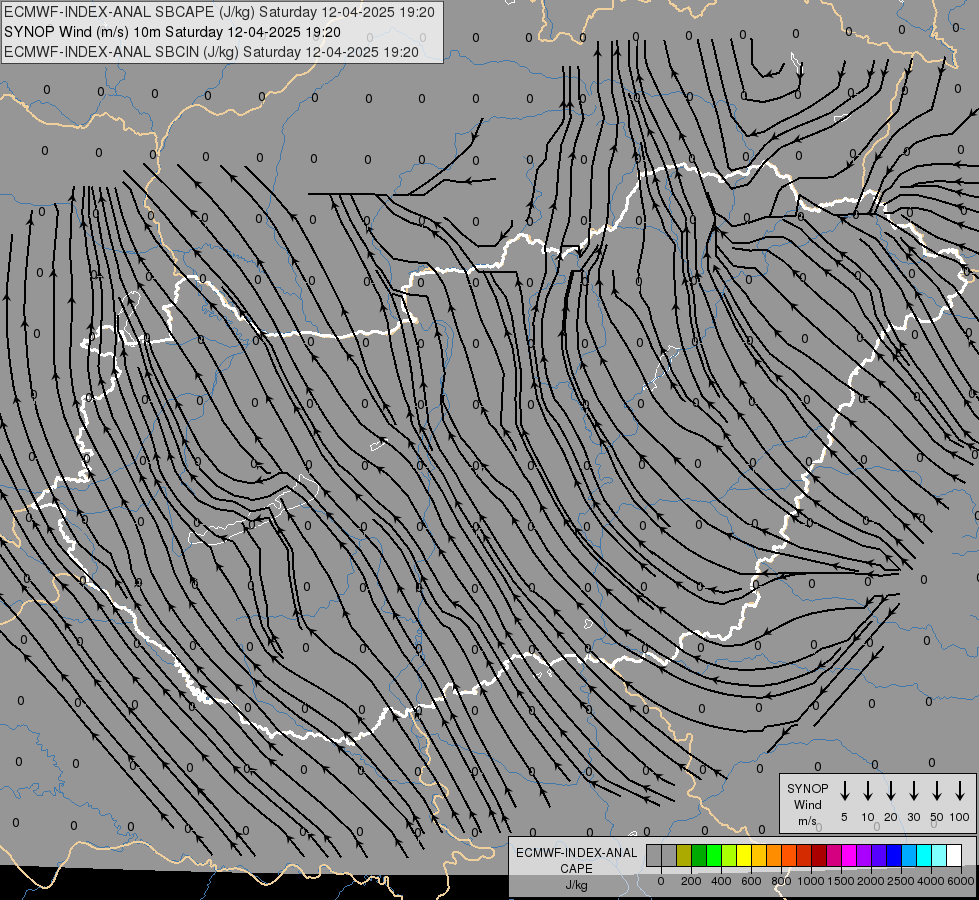The width and height of the screenshot is (979, 900).
Task: Pick the olive swatch in the CAPE legend
Action: (x=684, y=855)
